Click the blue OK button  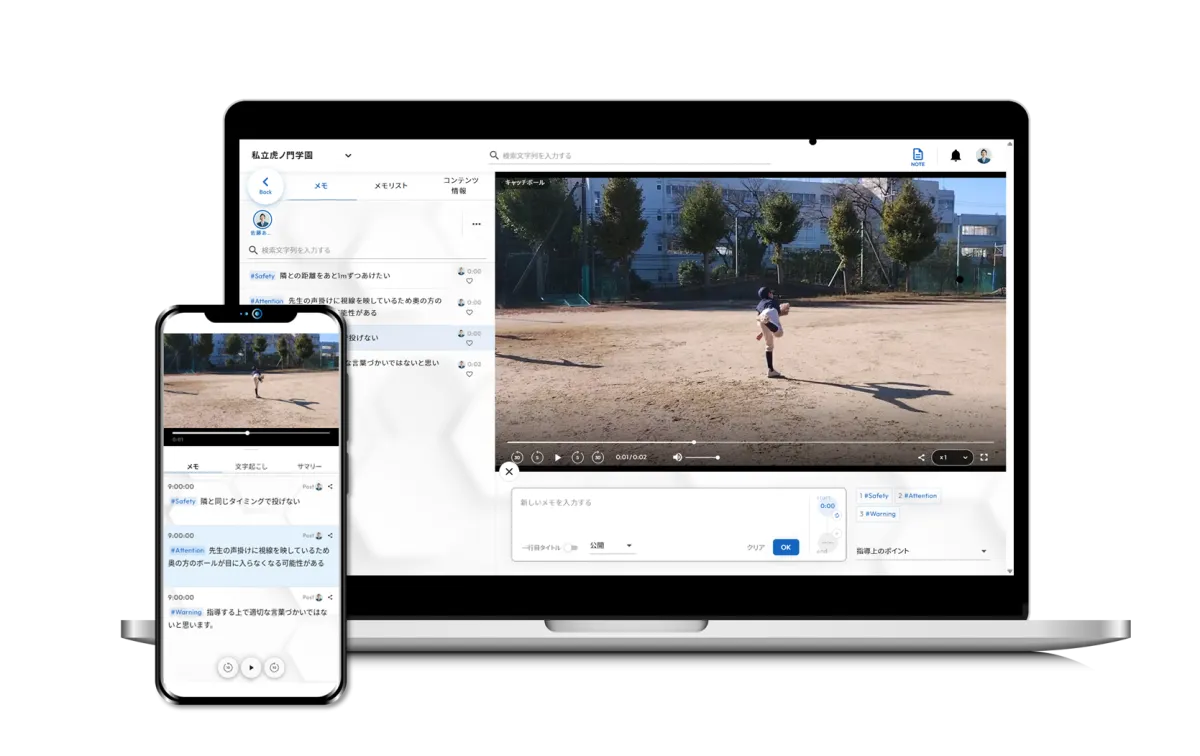point(785,547)
